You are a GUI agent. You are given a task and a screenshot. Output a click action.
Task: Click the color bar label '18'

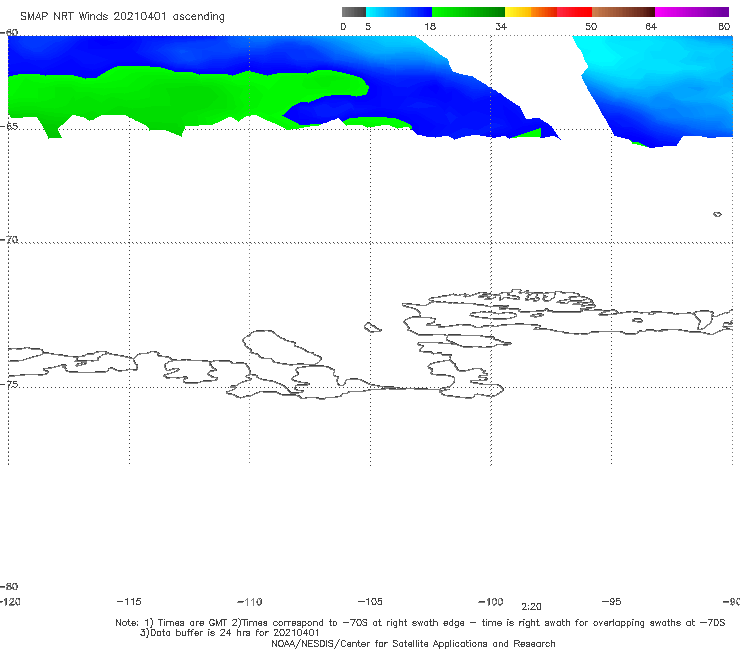click(429, 26)
